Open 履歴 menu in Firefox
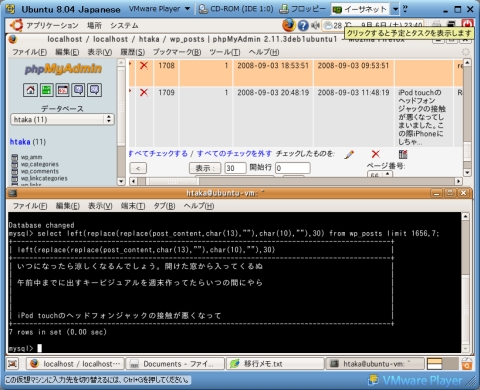The image size is (480, 390). [132, 52]
